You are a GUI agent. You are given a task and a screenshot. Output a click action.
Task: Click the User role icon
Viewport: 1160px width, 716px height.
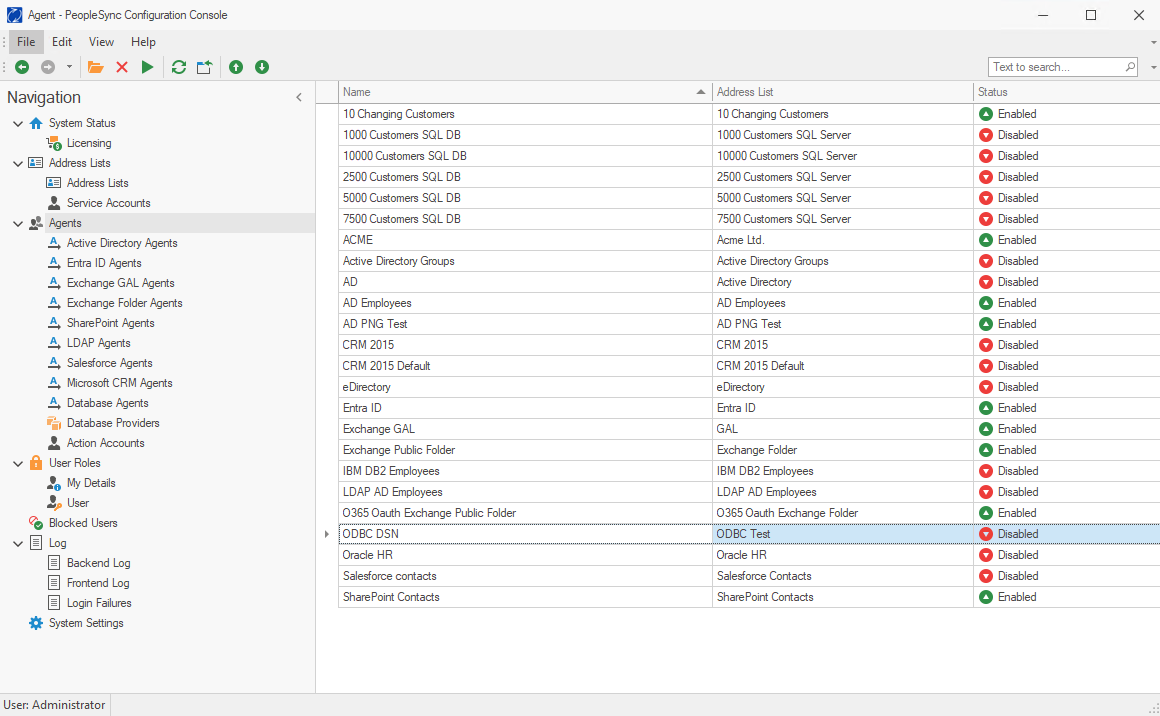pos(54,503)
